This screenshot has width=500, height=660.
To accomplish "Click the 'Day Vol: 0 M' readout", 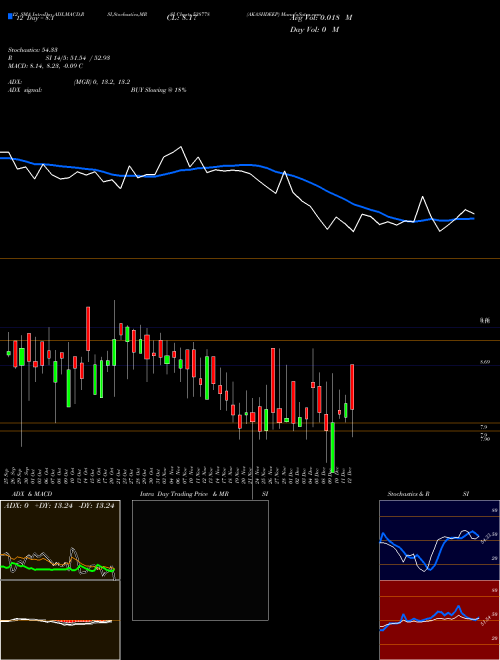I will 314,29.
